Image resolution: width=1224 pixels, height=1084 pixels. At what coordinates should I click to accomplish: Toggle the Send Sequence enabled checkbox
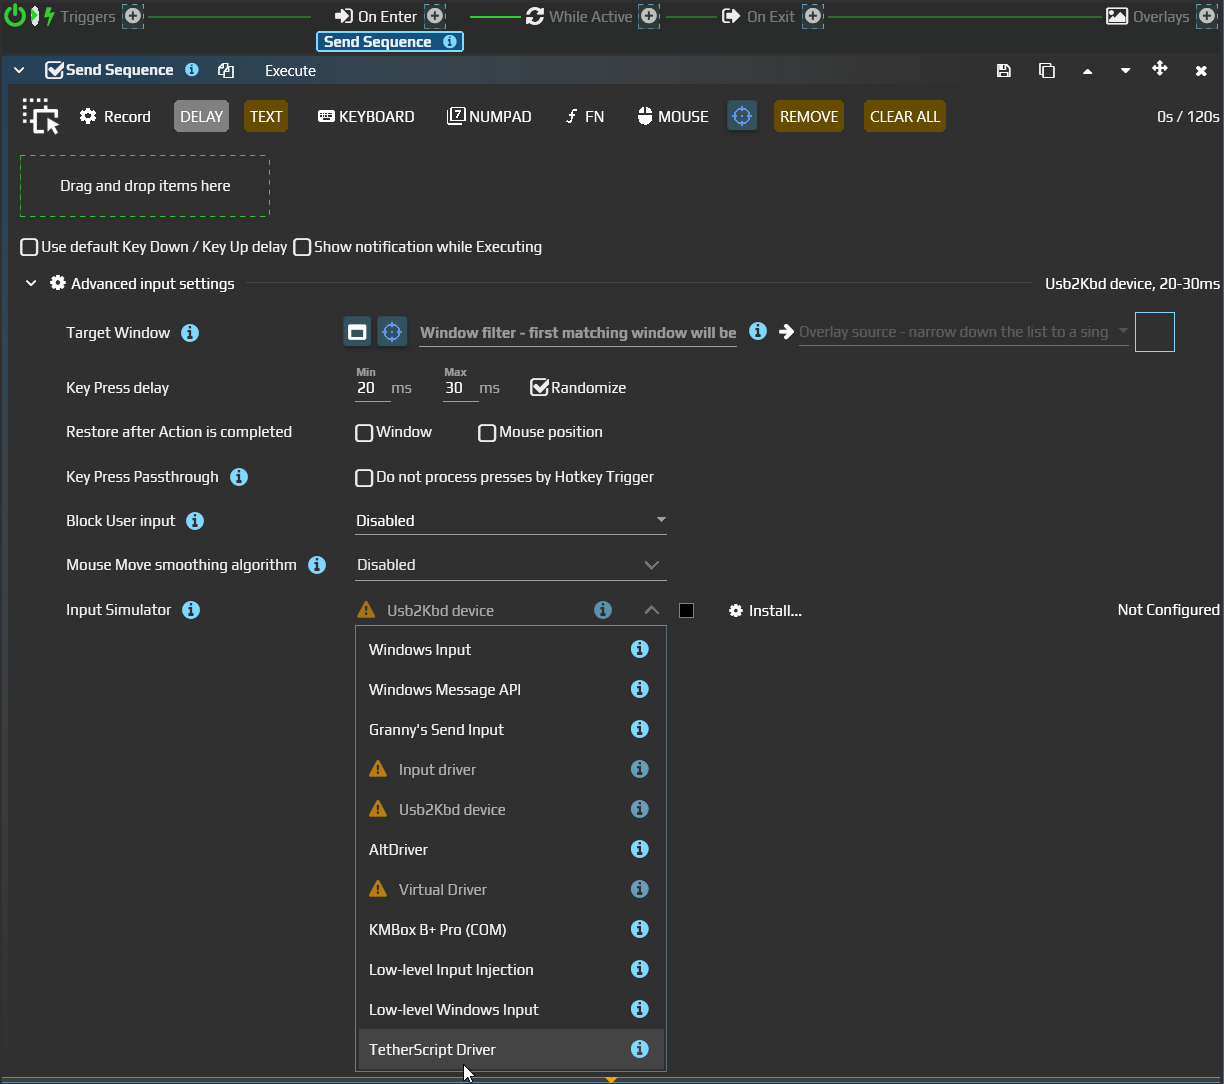coord(55,70)
